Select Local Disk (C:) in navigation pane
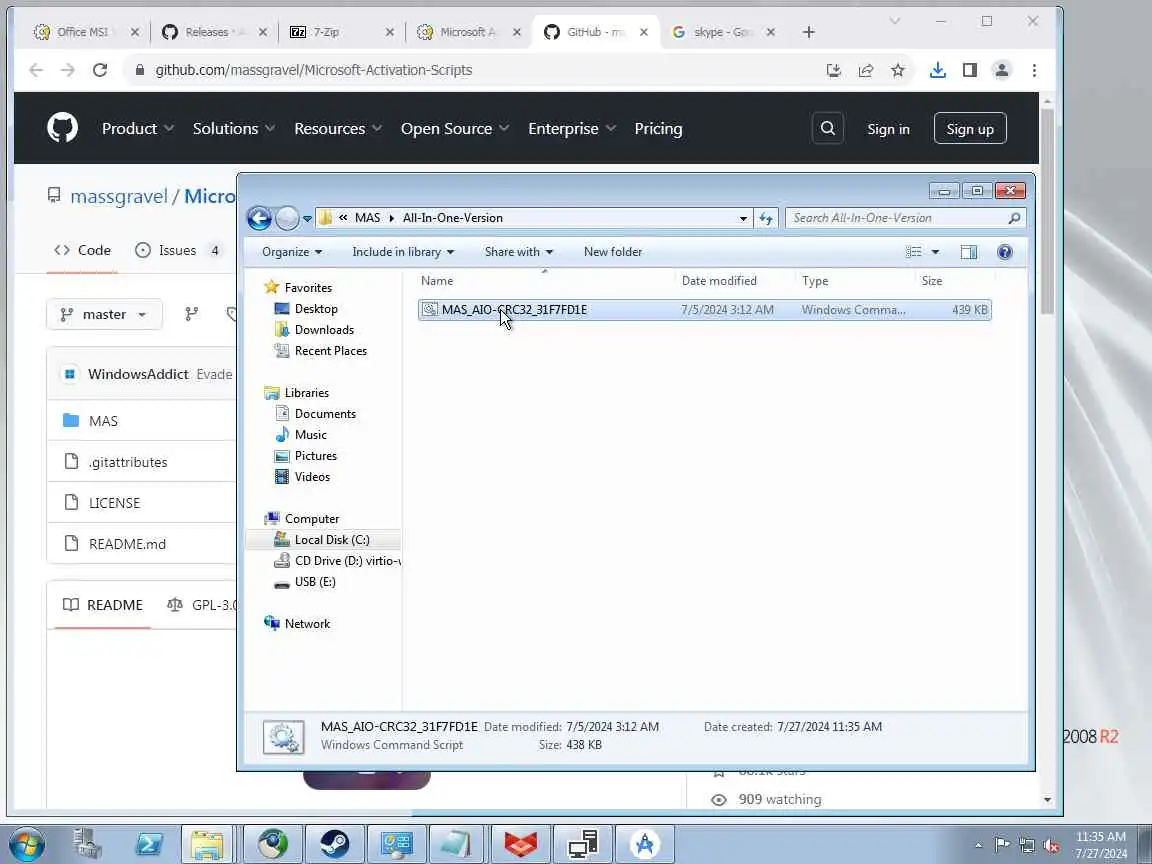Viewport: 1152px width, 864px height. 332,539
